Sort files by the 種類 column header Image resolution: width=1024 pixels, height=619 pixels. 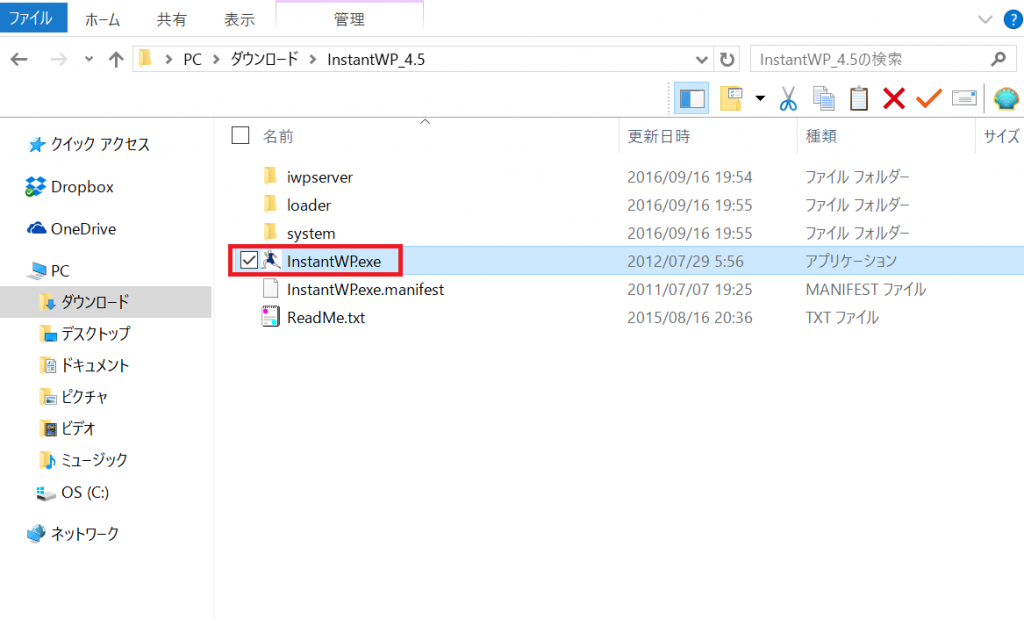tap(821, 136)
